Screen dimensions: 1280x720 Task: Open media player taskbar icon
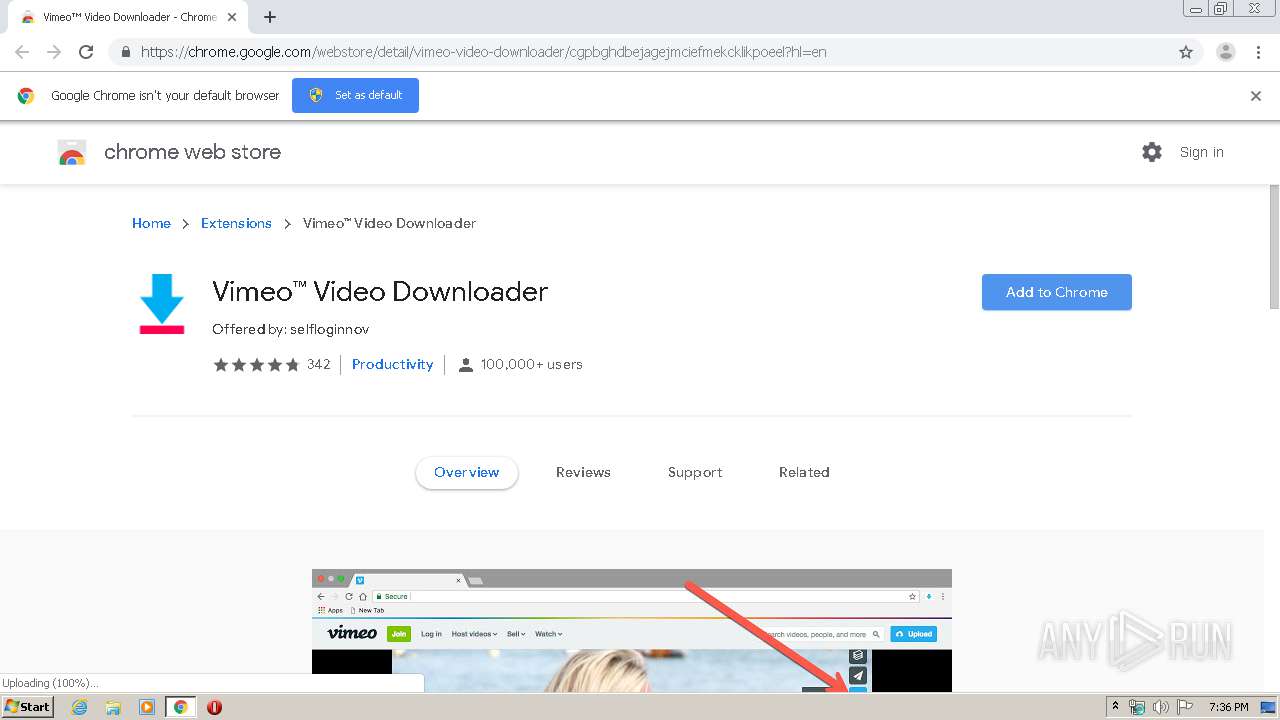(x=147, y=707)
